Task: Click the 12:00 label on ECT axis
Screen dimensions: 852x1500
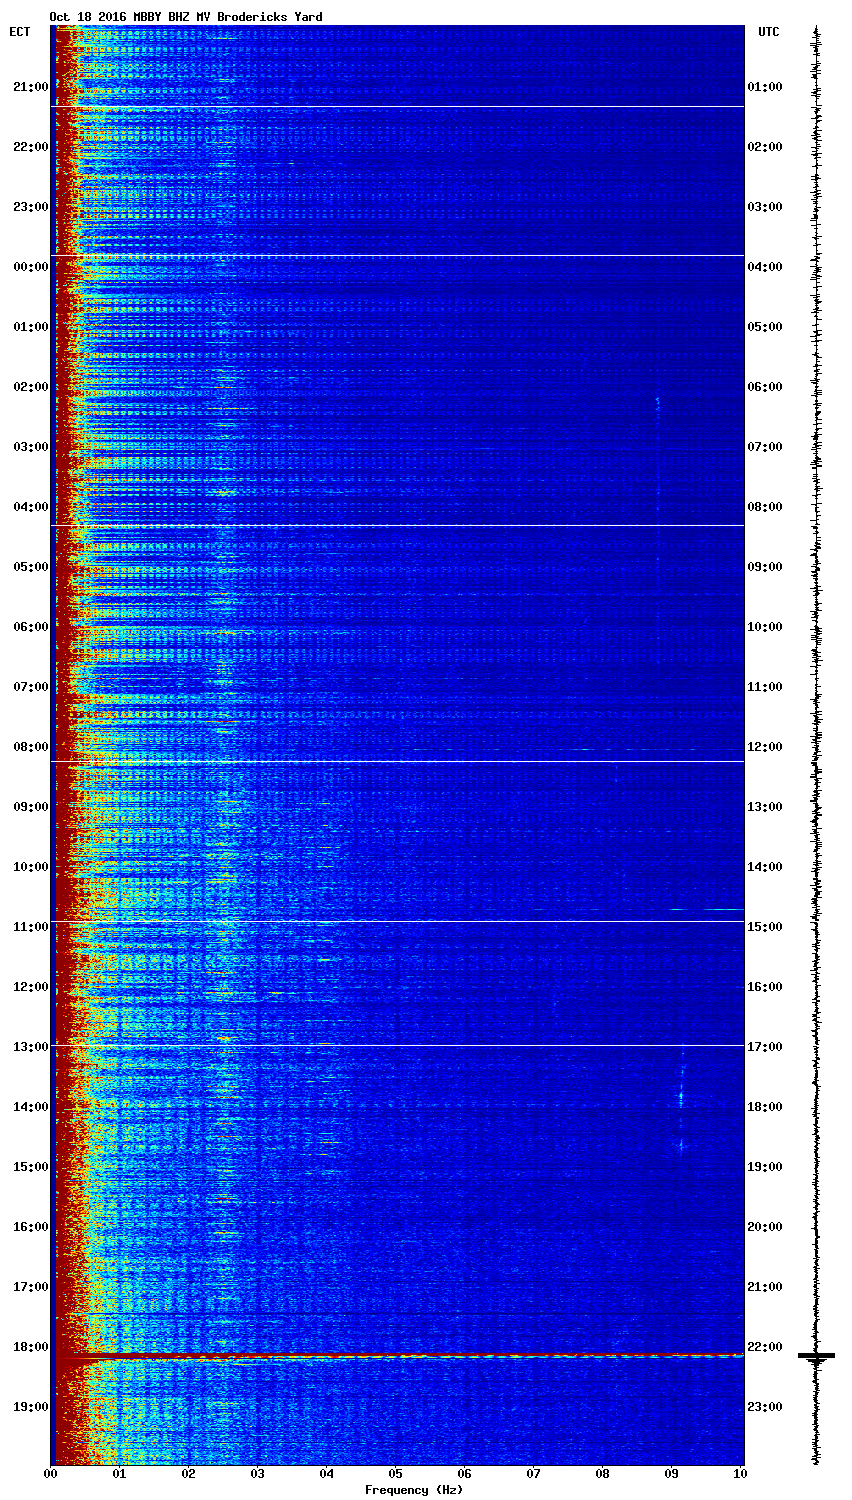Action: [30, 987]
